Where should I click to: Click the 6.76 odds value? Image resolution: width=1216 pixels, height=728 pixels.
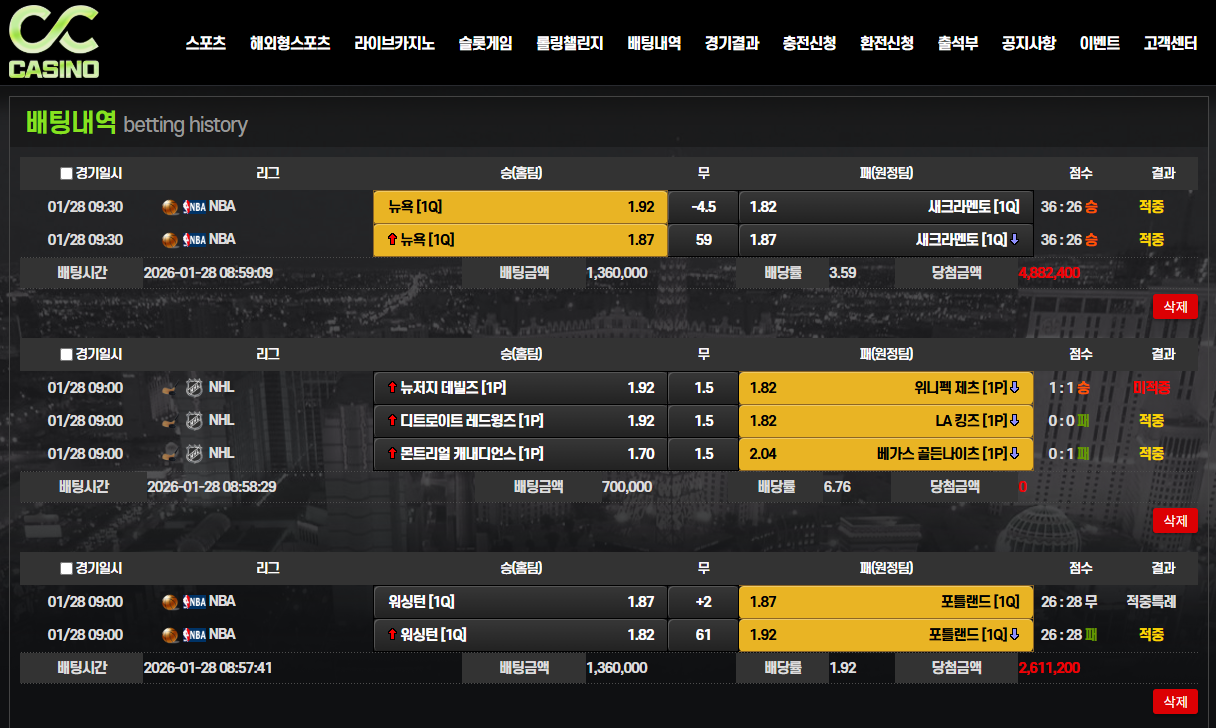coord(837,487)
